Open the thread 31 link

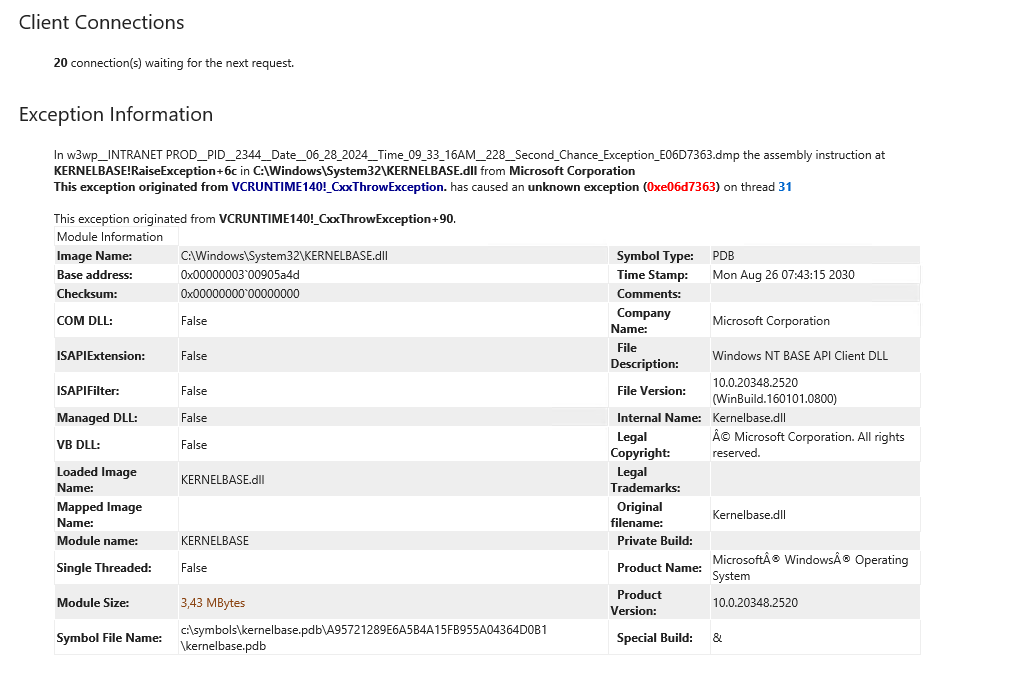pos(785,187)
